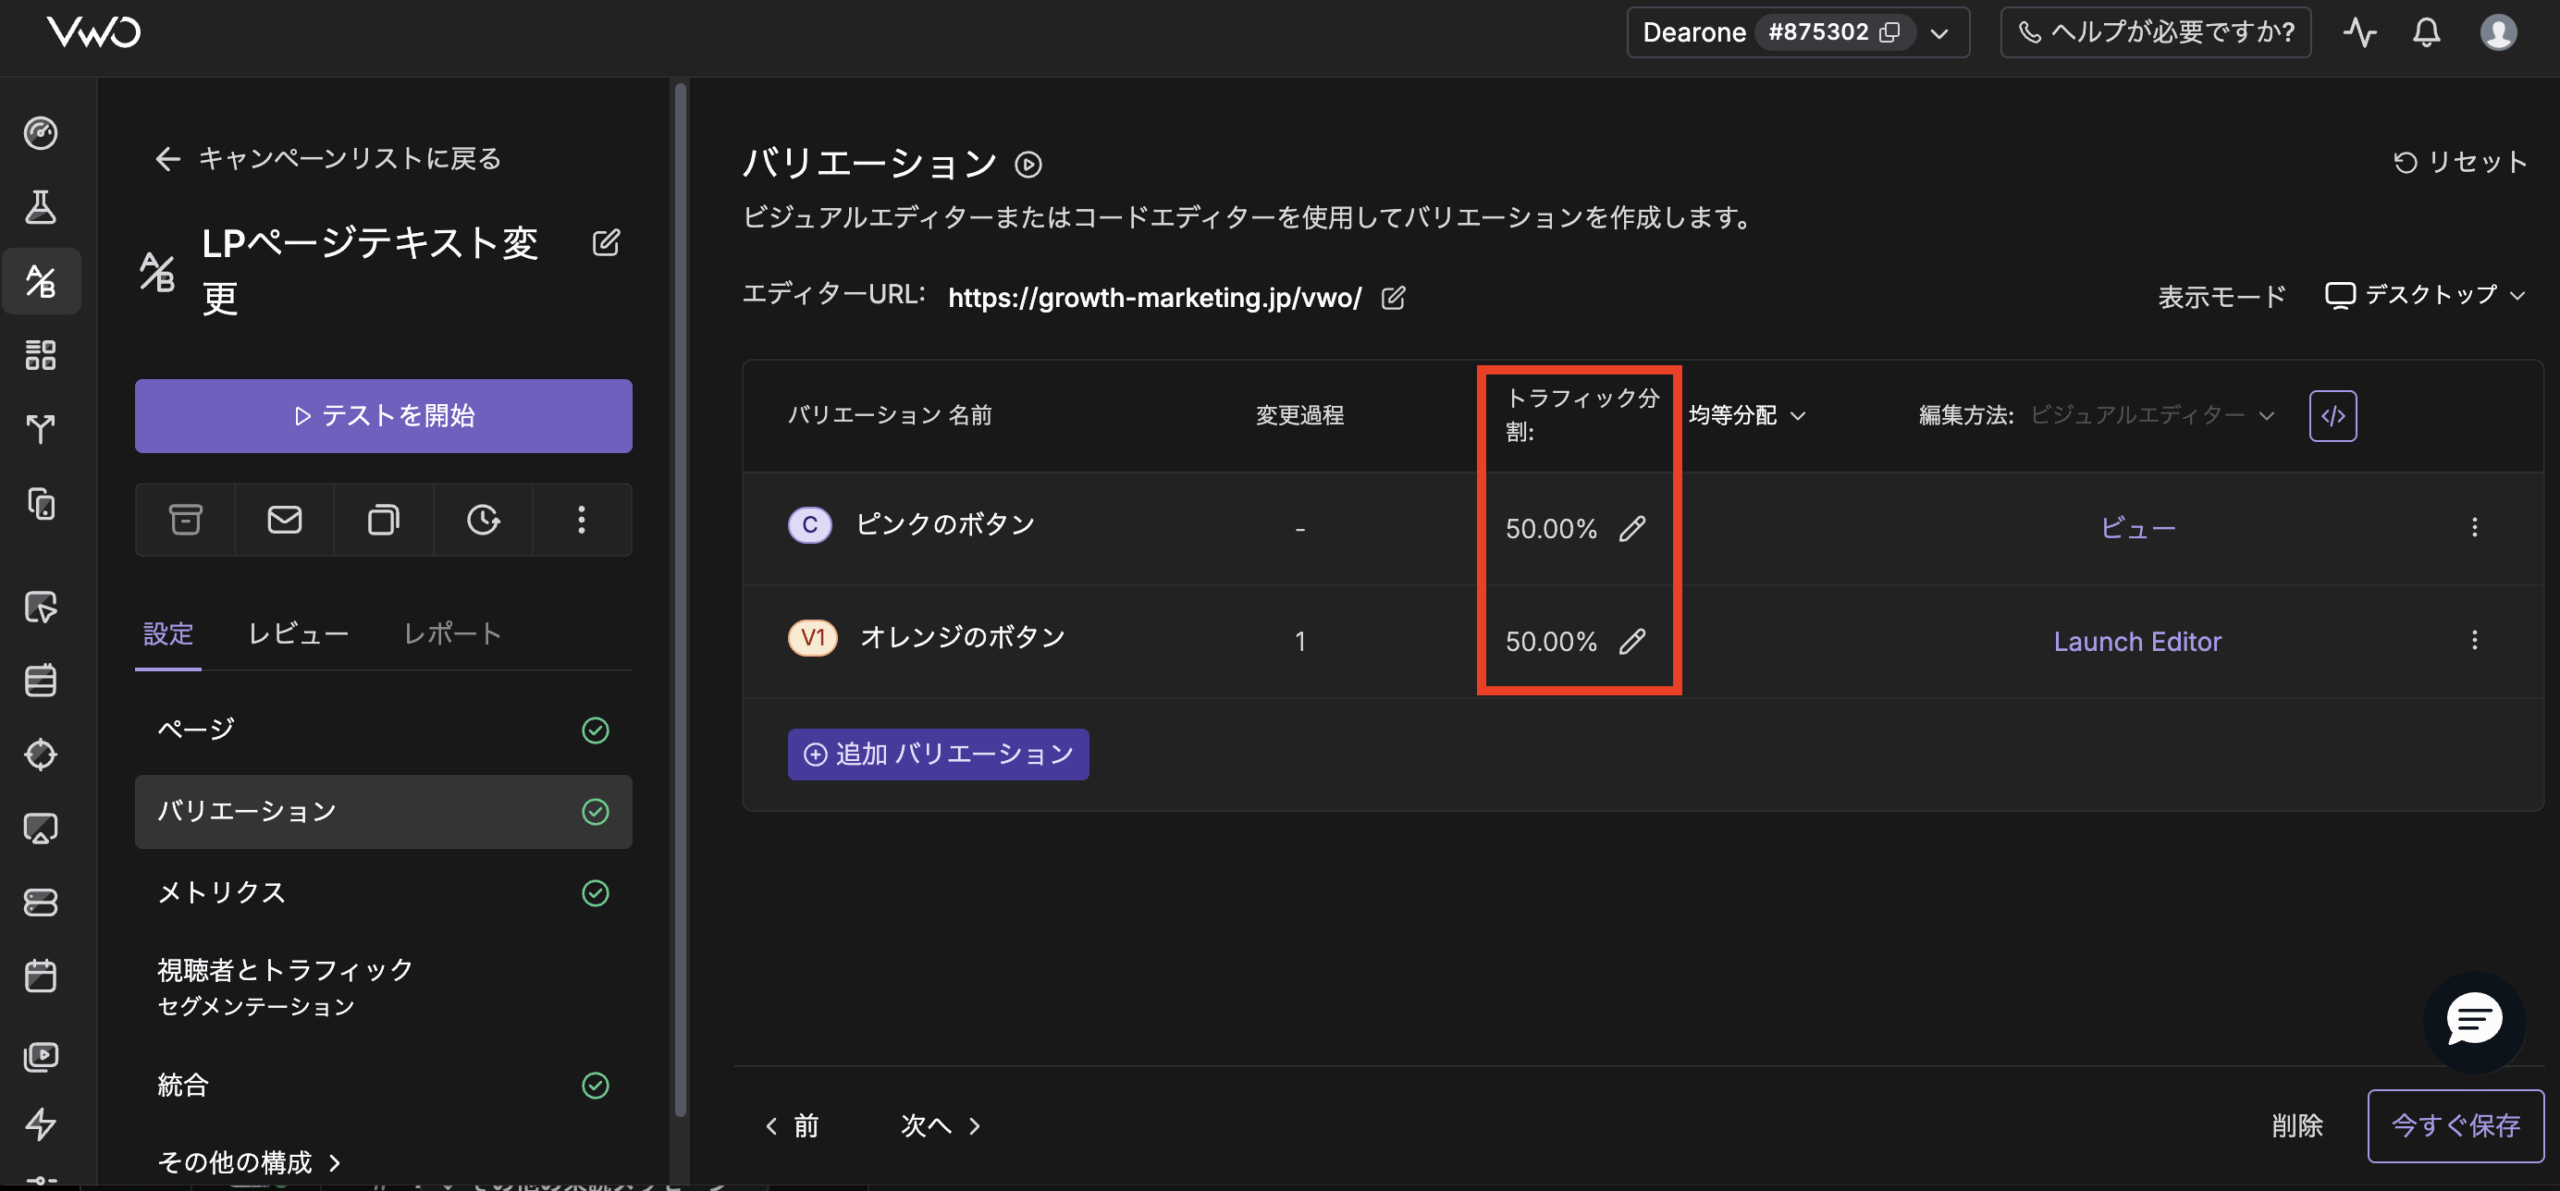Switch to the レポート tab
Screen dimensions: 2560x1191
(x=452, y=633)
